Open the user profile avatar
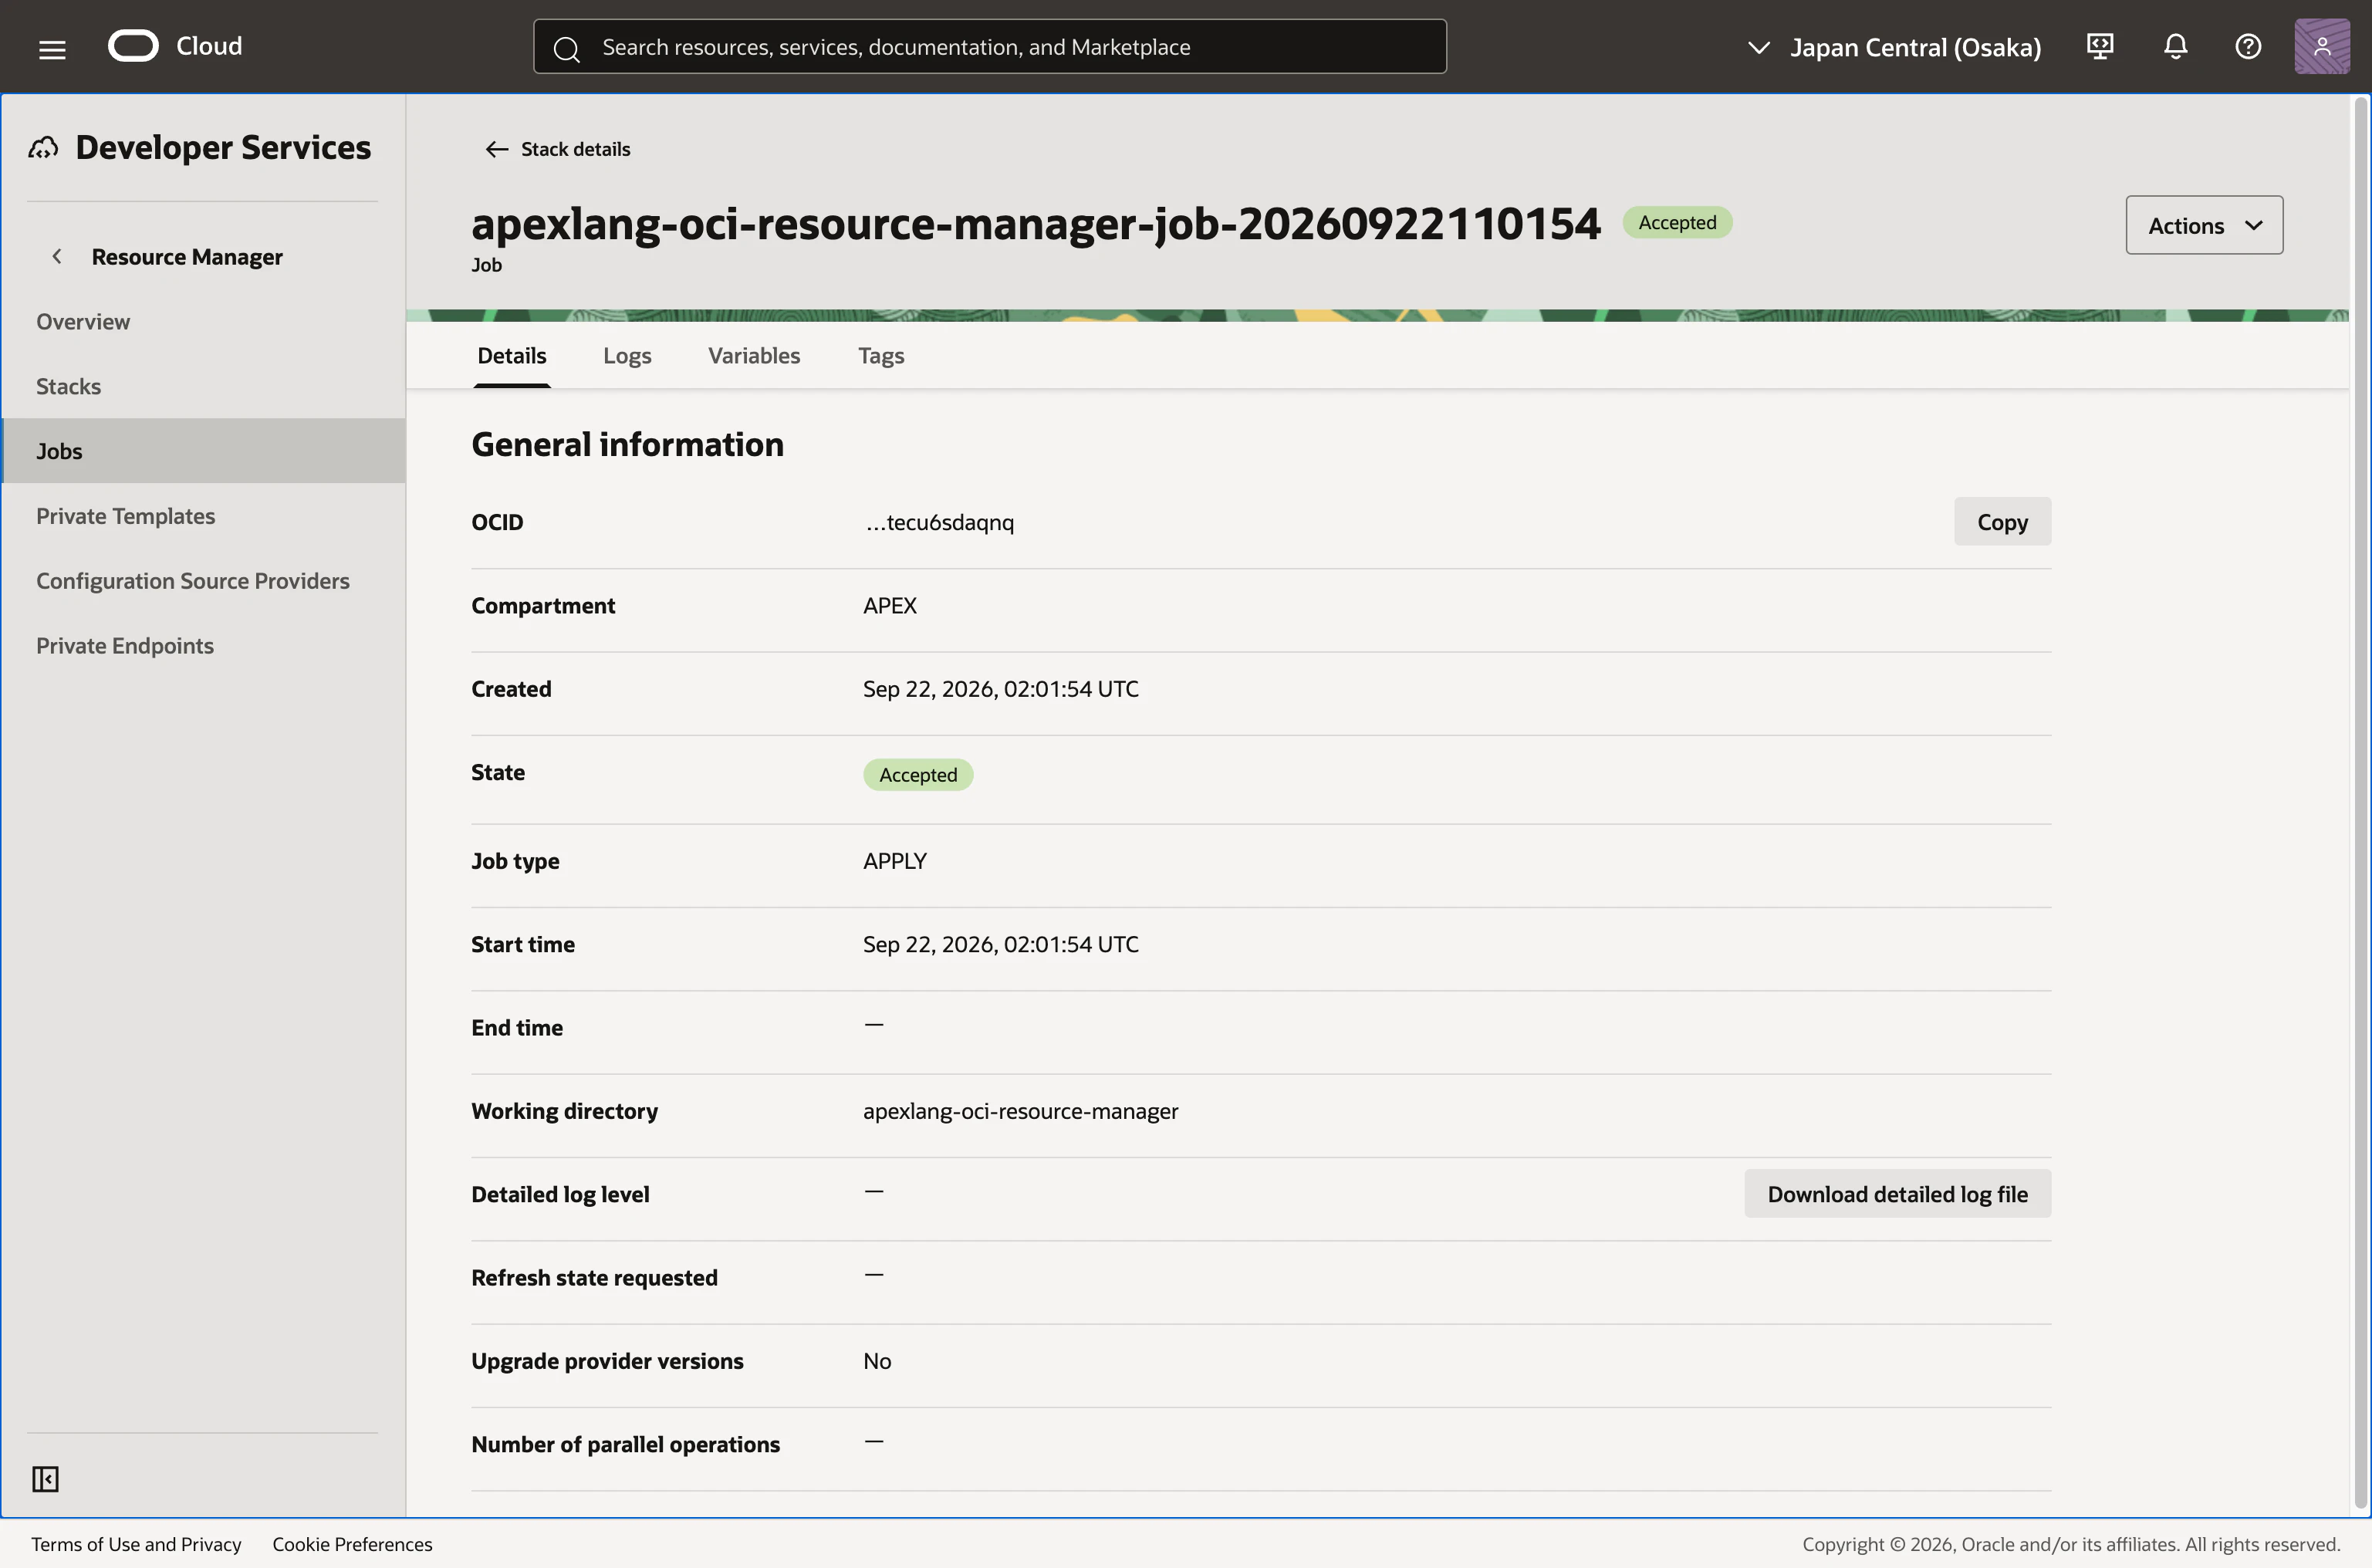This screenshot has height=1568, width=2372. pyautogui.click(x=2322, y=46)
